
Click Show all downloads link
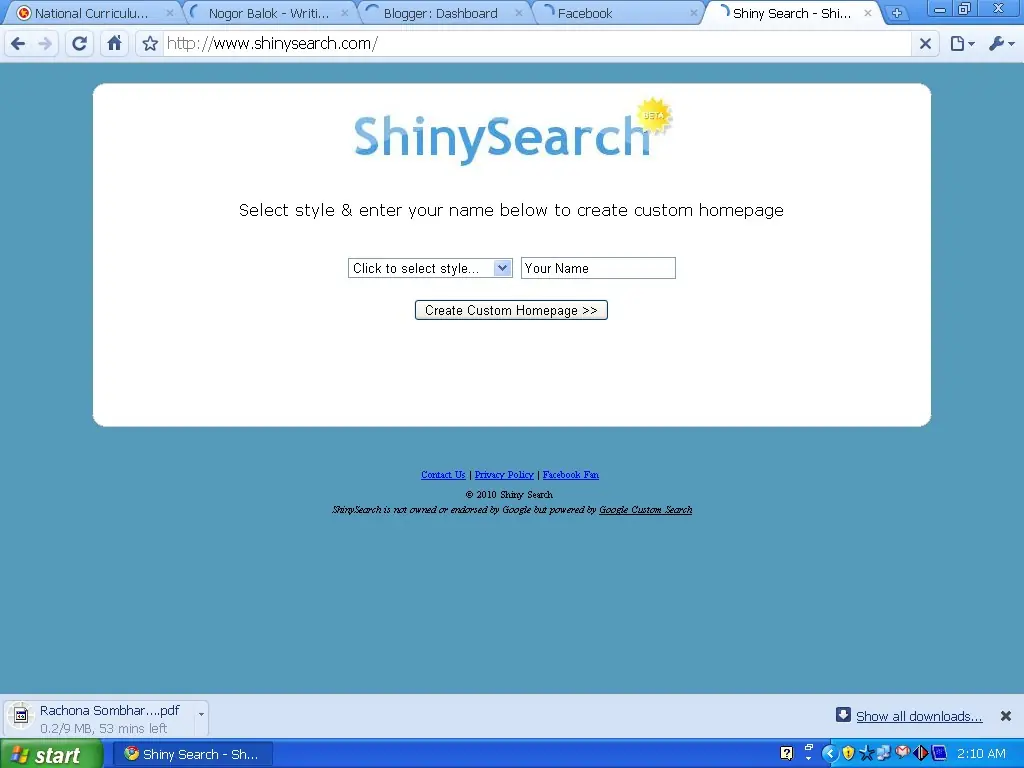(x=919, y=716)
